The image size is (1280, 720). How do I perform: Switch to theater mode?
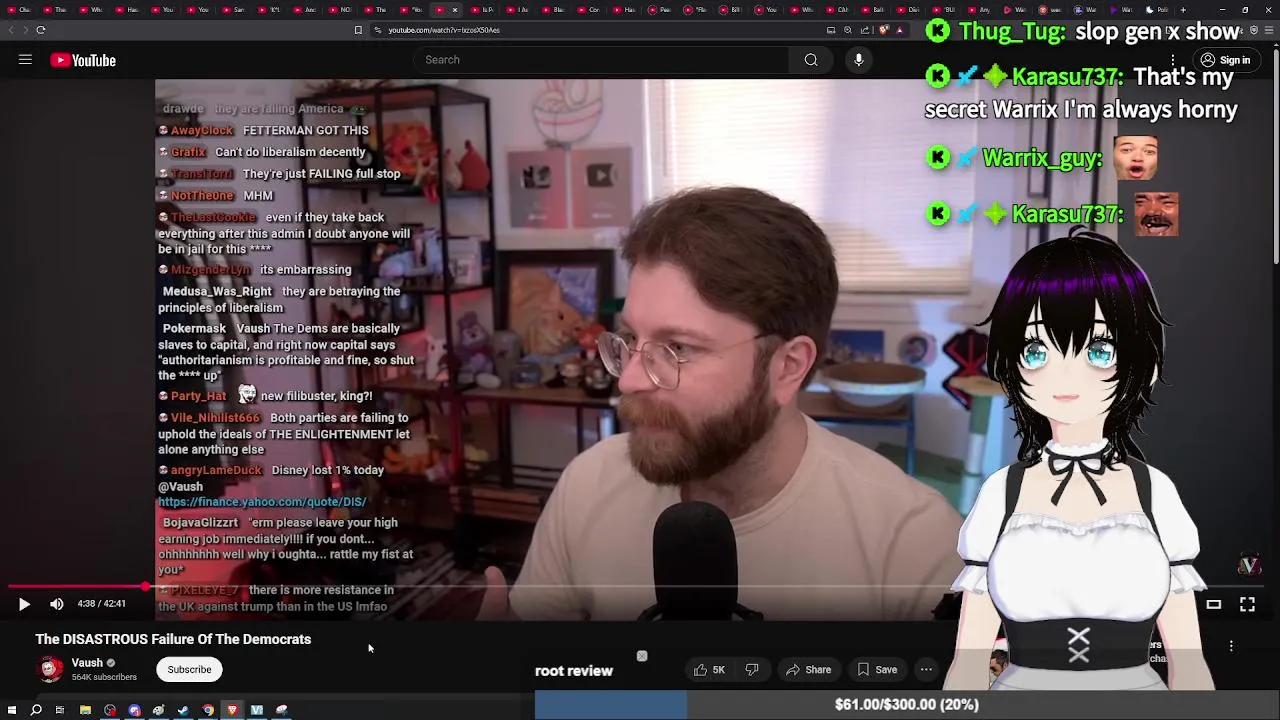coord(1213,604)
